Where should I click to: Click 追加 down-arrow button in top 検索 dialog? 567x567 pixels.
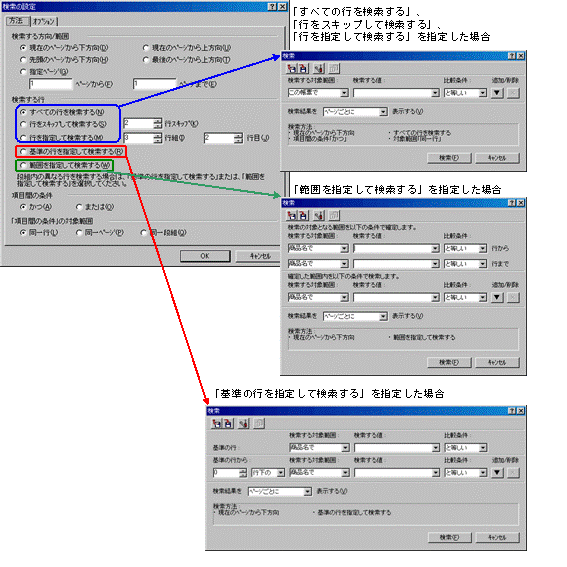point(497,93)
